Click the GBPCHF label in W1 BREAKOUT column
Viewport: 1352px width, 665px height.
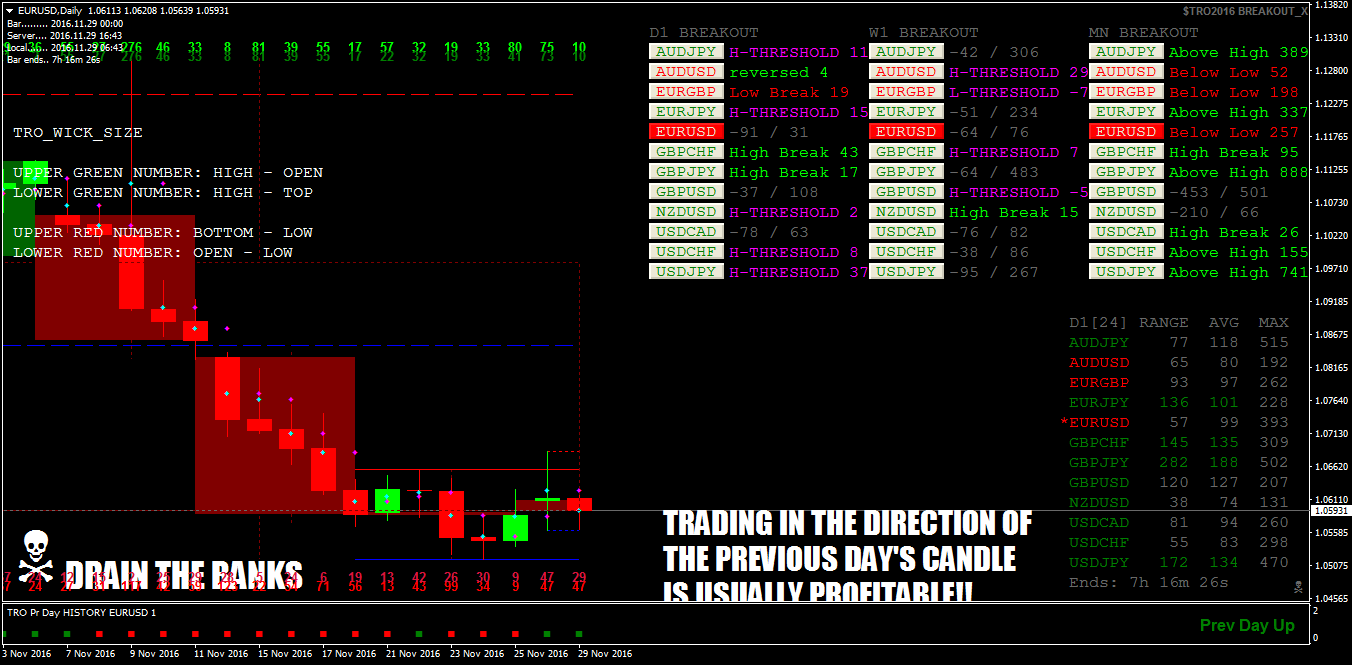(x=906, y=151)
